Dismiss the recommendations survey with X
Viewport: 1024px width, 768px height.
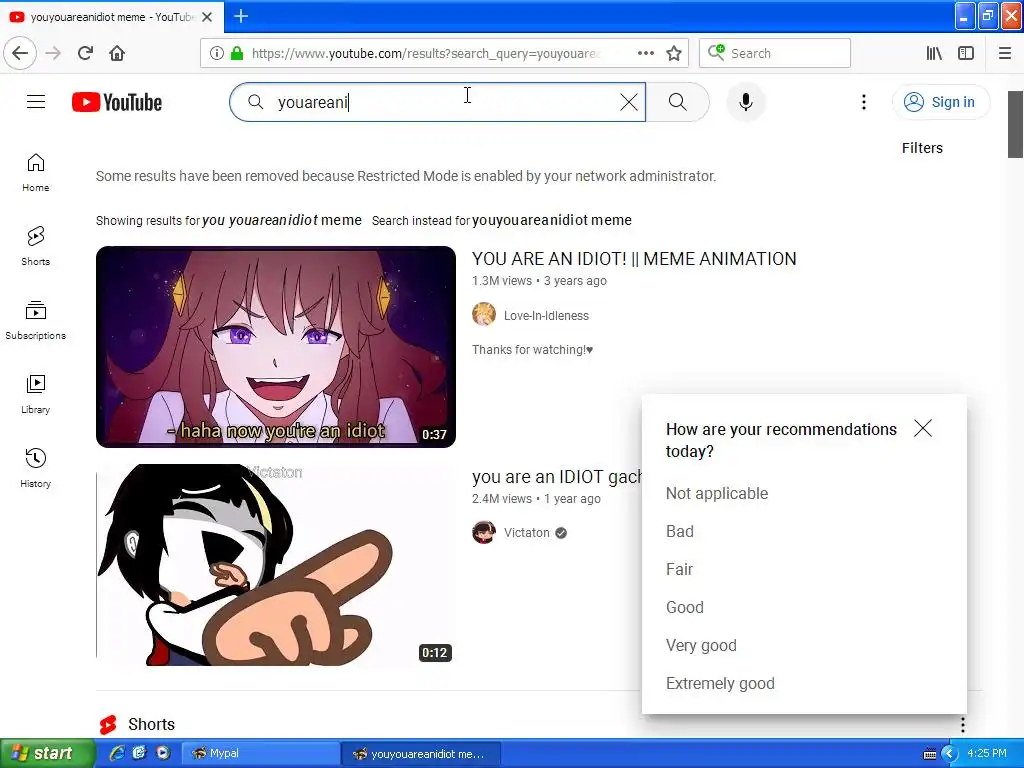tap(923, 428)
